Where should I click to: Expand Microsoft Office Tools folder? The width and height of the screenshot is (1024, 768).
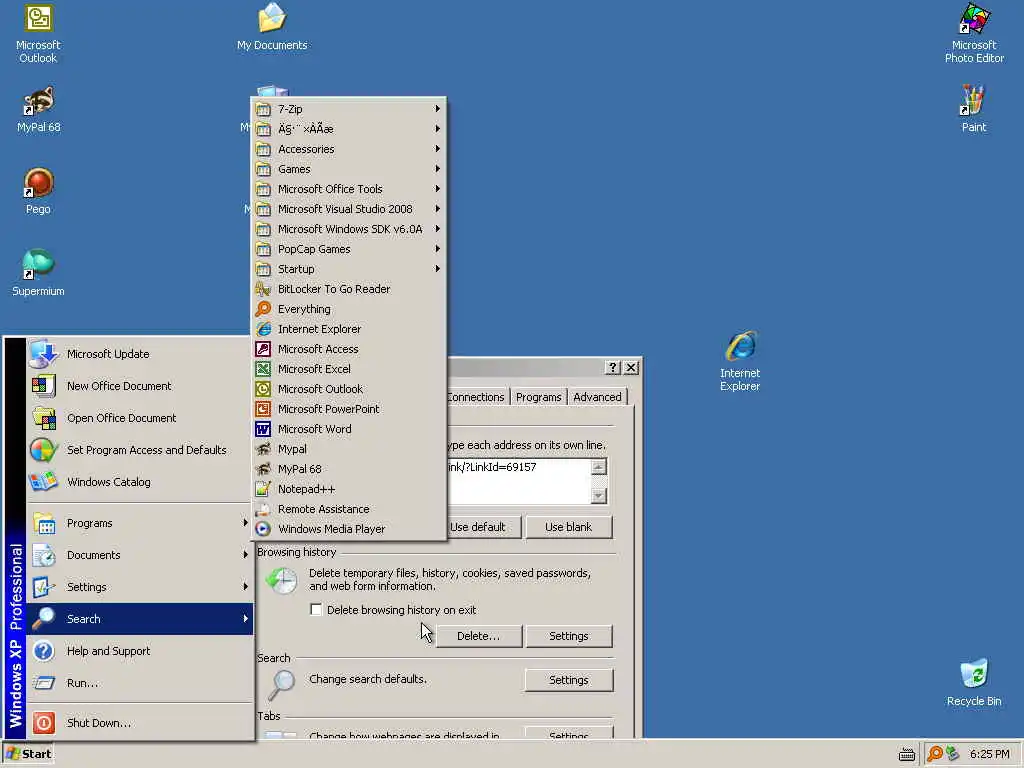click(x=349, y=189)
